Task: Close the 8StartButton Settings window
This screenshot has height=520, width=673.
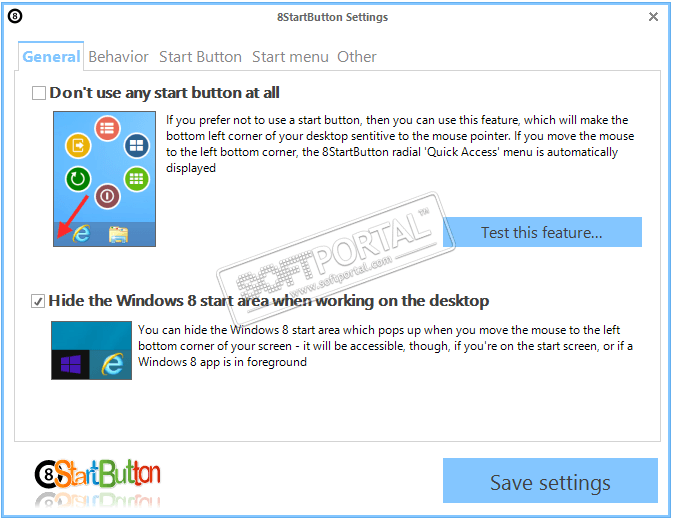Action: coord(653,17)
